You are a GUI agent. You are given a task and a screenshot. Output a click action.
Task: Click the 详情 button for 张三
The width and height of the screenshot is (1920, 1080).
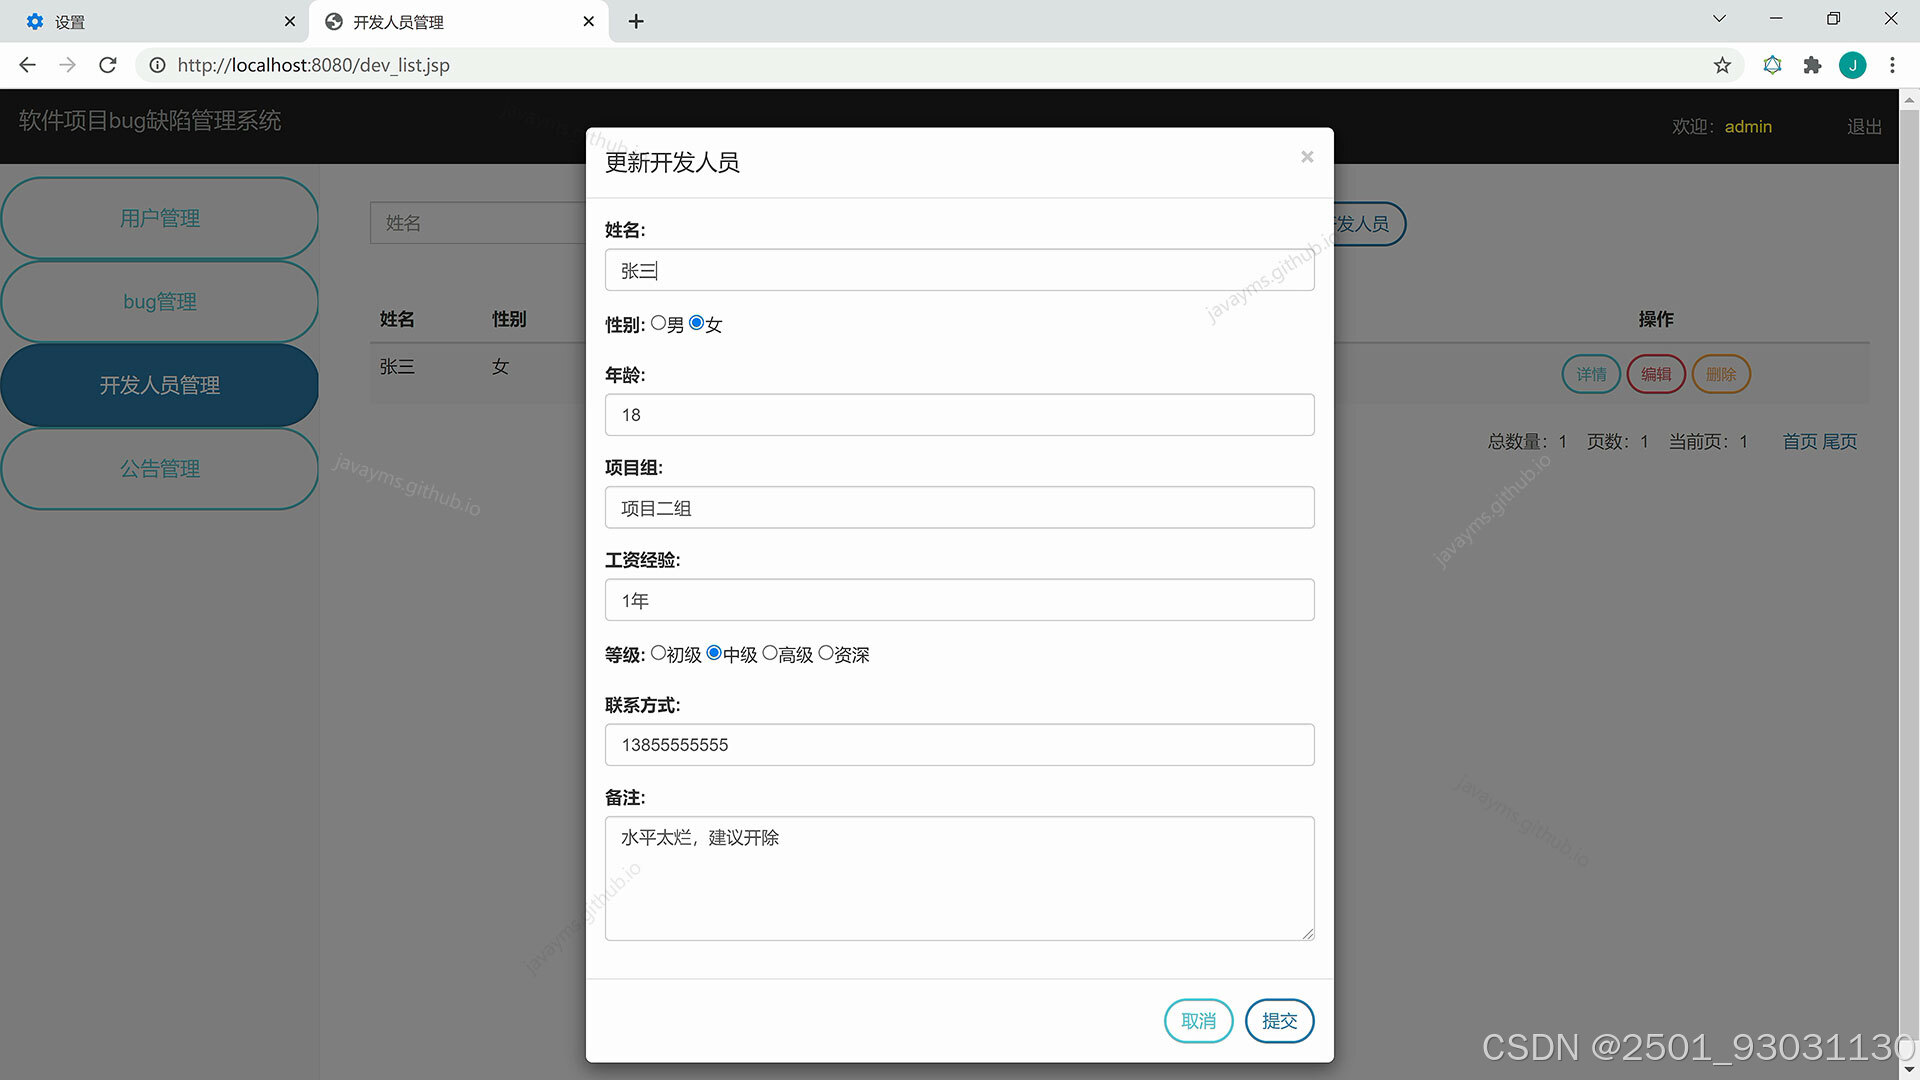(x=1591, y=374)
